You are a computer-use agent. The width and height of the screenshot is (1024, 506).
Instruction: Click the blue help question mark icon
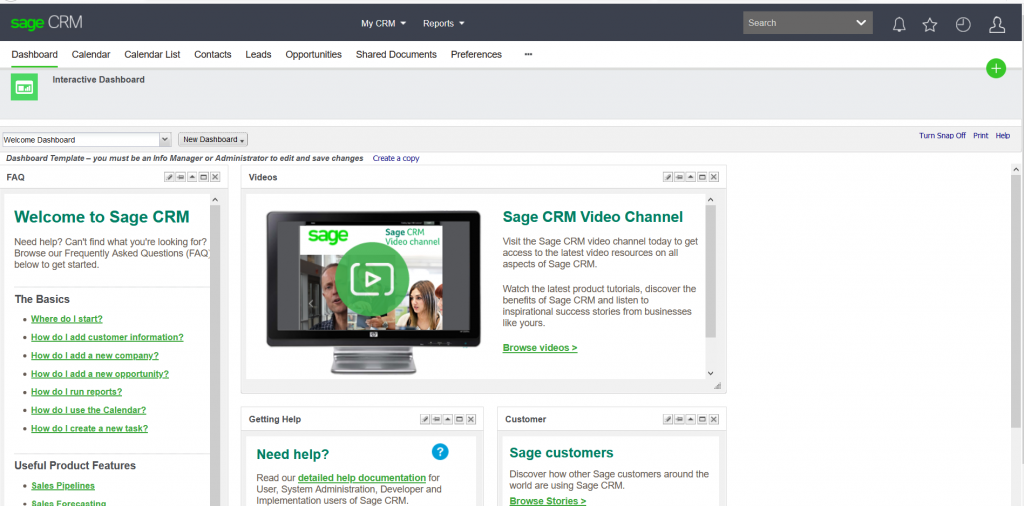click(x=440, y=452)
